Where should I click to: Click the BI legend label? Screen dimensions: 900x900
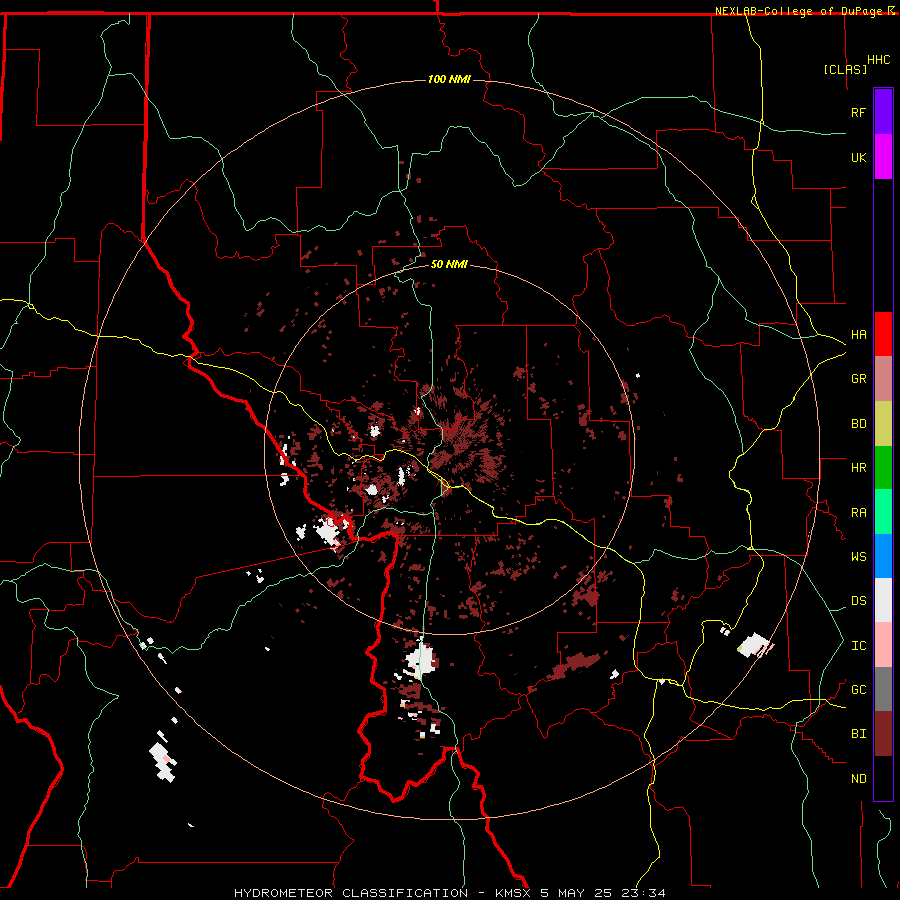click(858, 734)
